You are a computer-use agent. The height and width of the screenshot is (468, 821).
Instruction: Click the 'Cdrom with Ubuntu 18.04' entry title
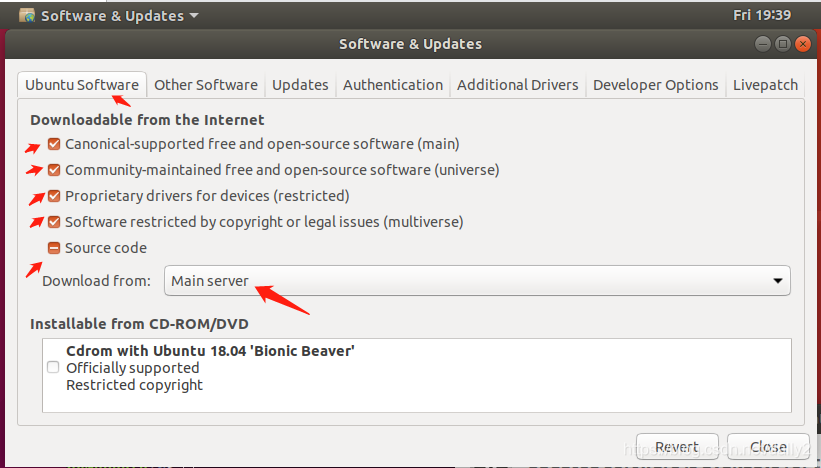(x=210, y=351)
